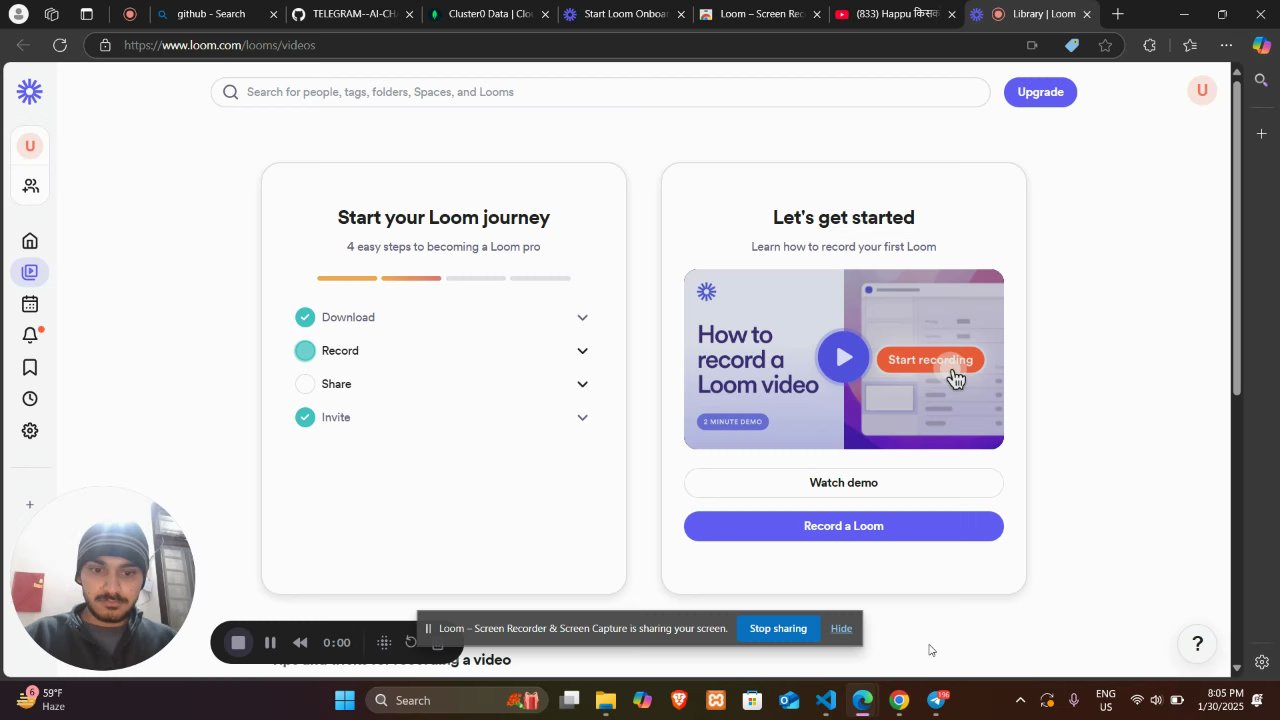Open Loom settings gear in left sidebar

tap(30, 431)
